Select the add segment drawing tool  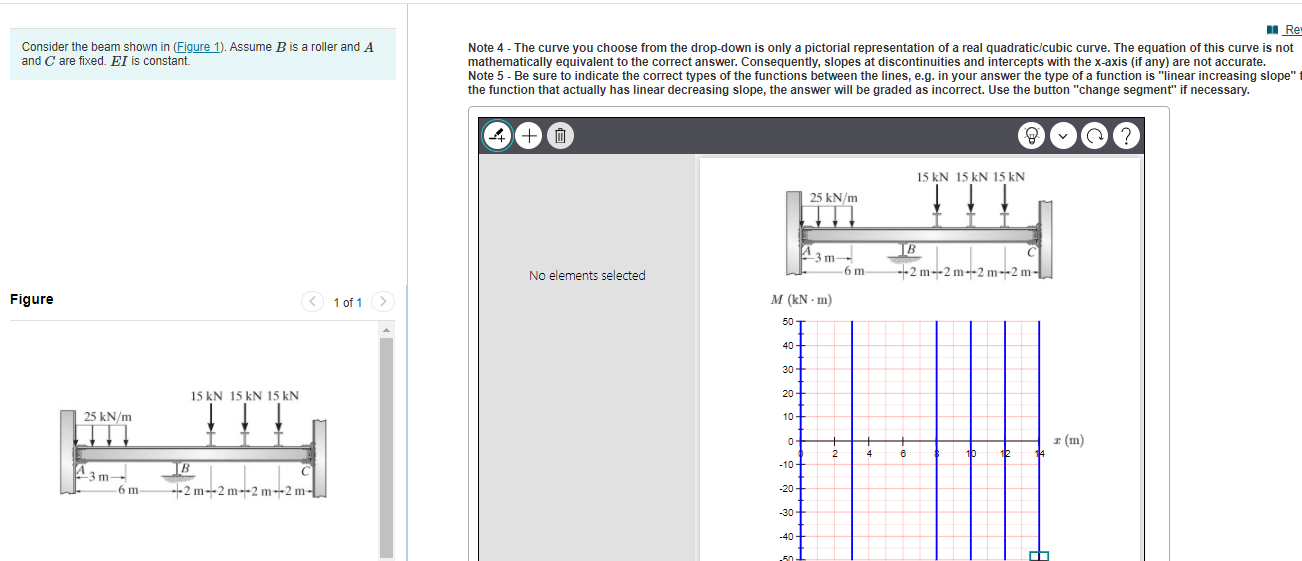point(498,134)
